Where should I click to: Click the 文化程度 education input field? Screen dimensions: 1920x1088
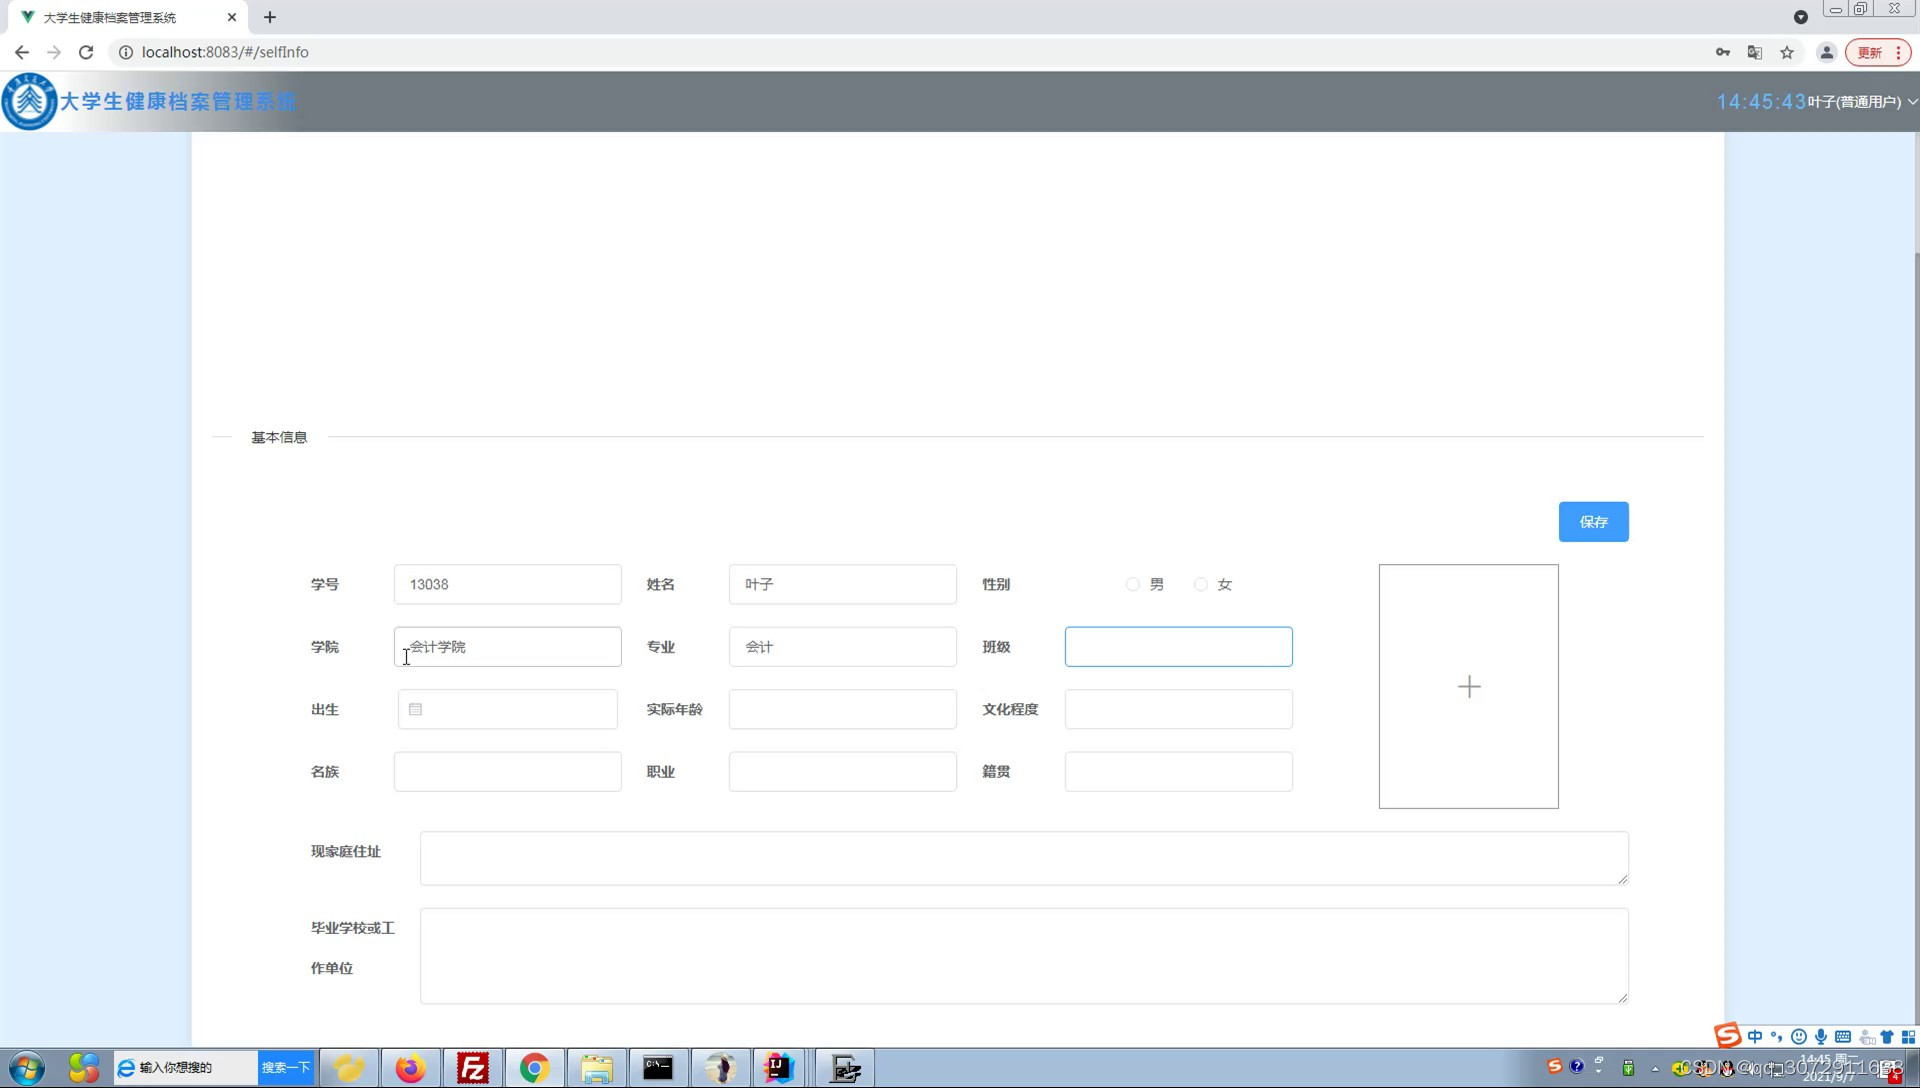coord(1178,709)
